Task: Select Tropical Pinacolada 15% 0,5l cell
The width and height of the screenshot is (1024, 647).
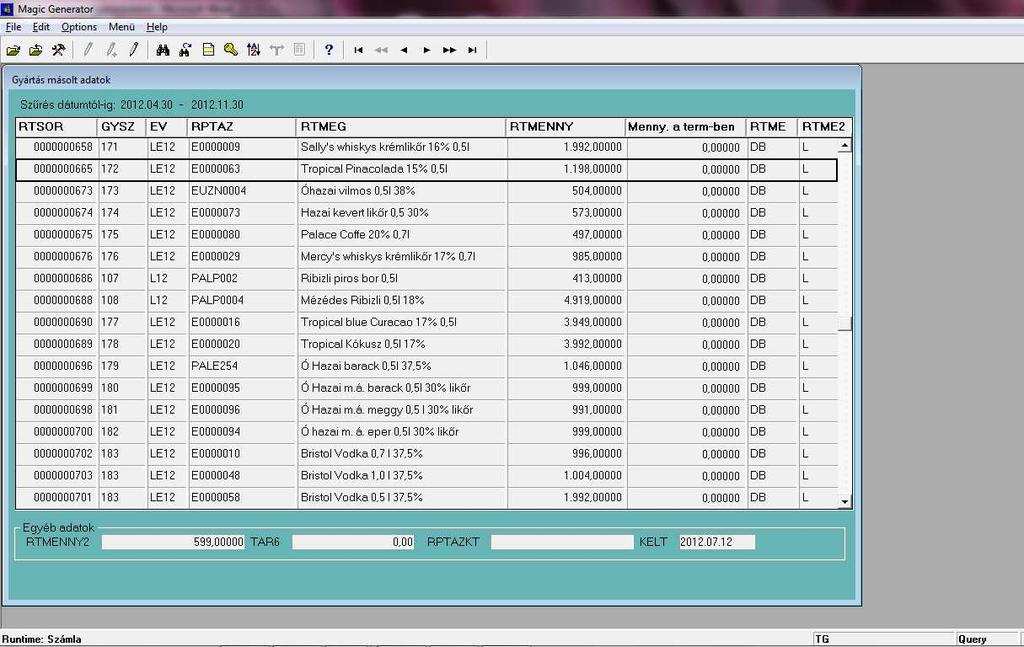Action: (x=401, y=169)
